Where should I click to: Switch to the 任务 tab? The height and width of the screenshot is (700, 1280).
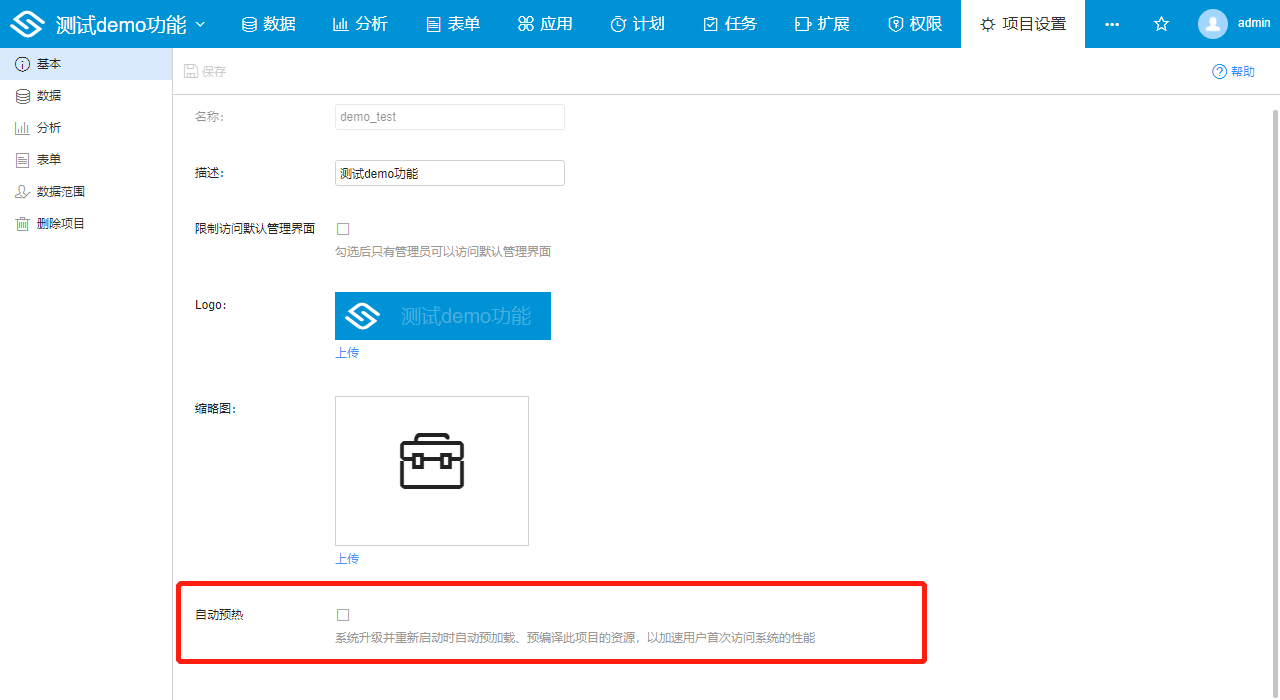(729, 23)
